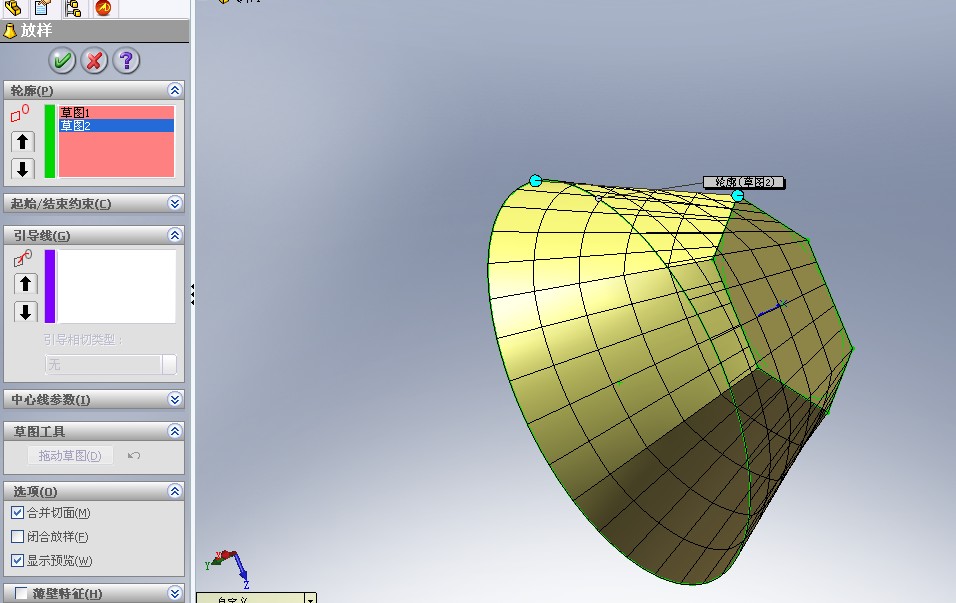Click the 拖动草图(D) button
Screen dimensions: 956x603
(x=70, y=455)
